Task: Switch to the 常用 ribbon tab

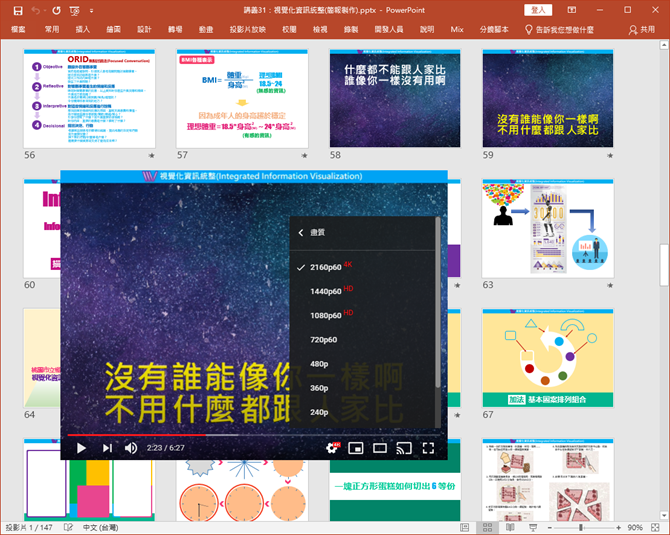Action: pos(52,29)
